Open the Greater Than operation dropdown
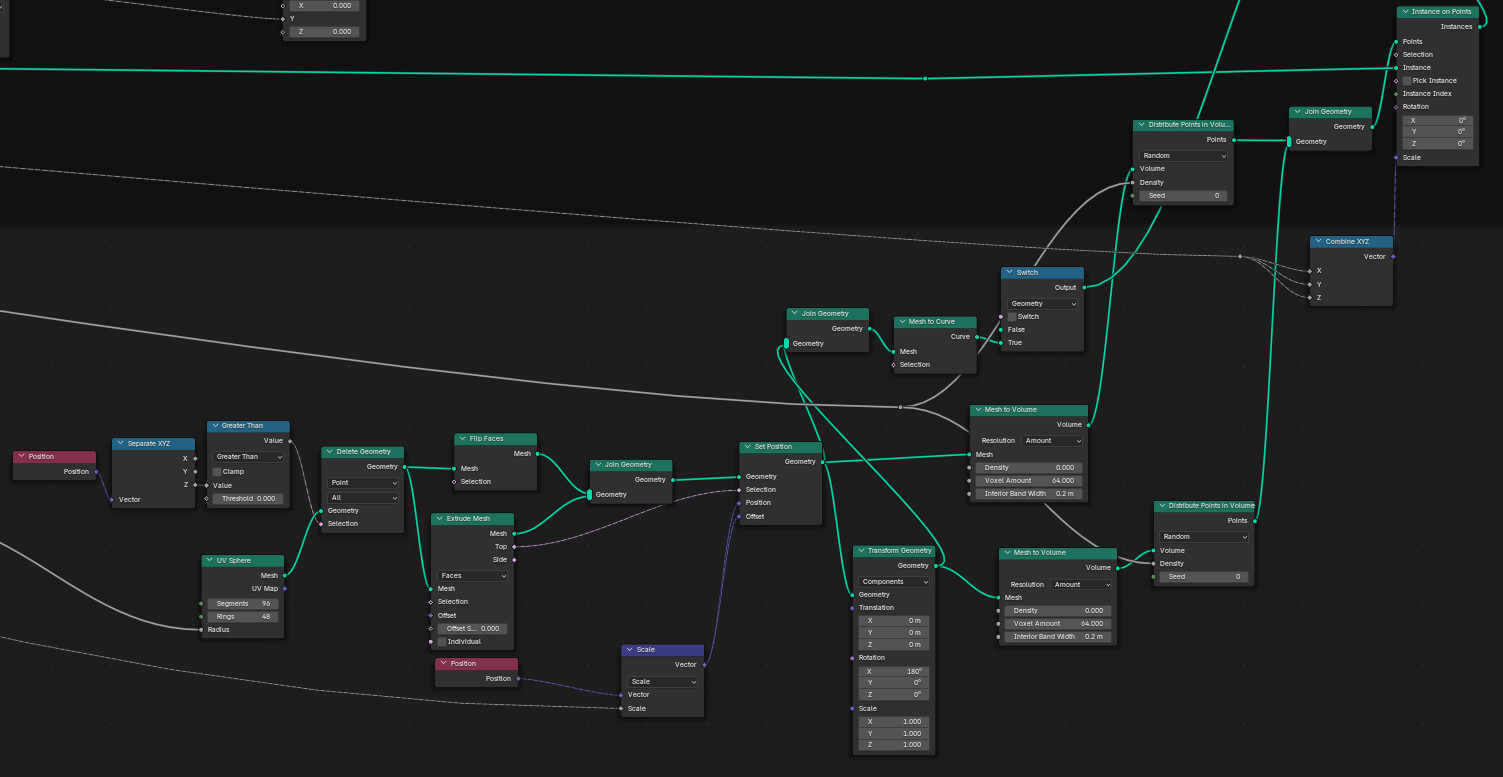Image resolution: width=1503 pixels, height=777 pixels. coord(248,457)
